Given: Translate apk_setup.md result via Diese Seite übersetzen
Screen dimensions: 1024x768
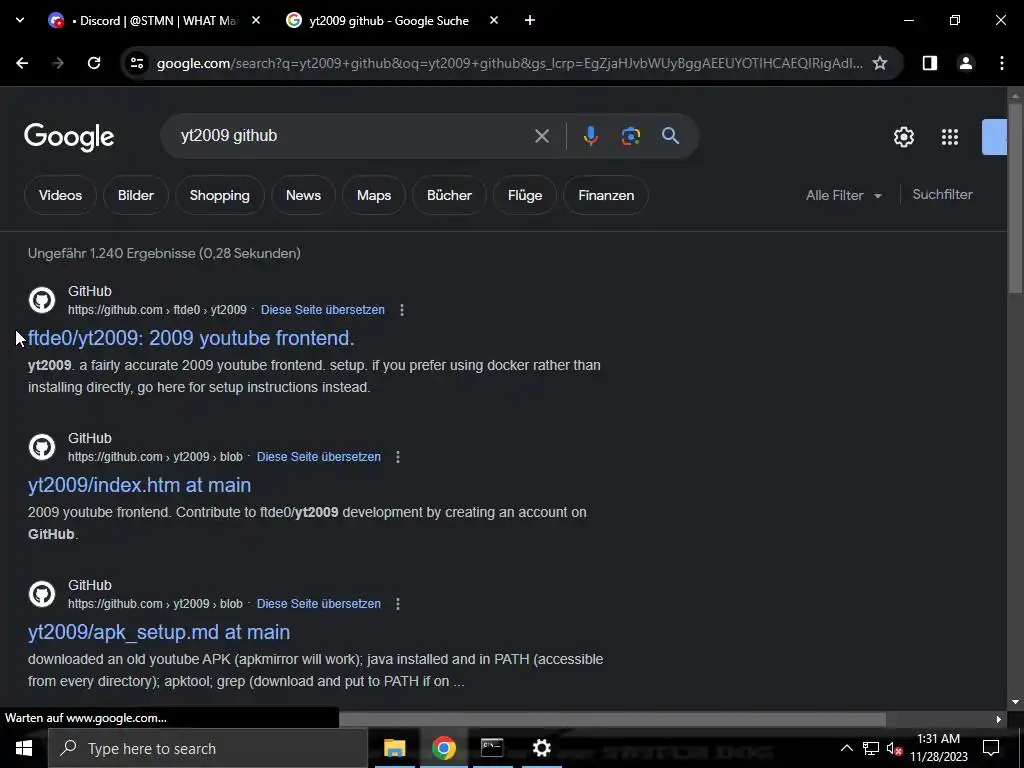Looking at the screenshot, I should coord(319,603).
